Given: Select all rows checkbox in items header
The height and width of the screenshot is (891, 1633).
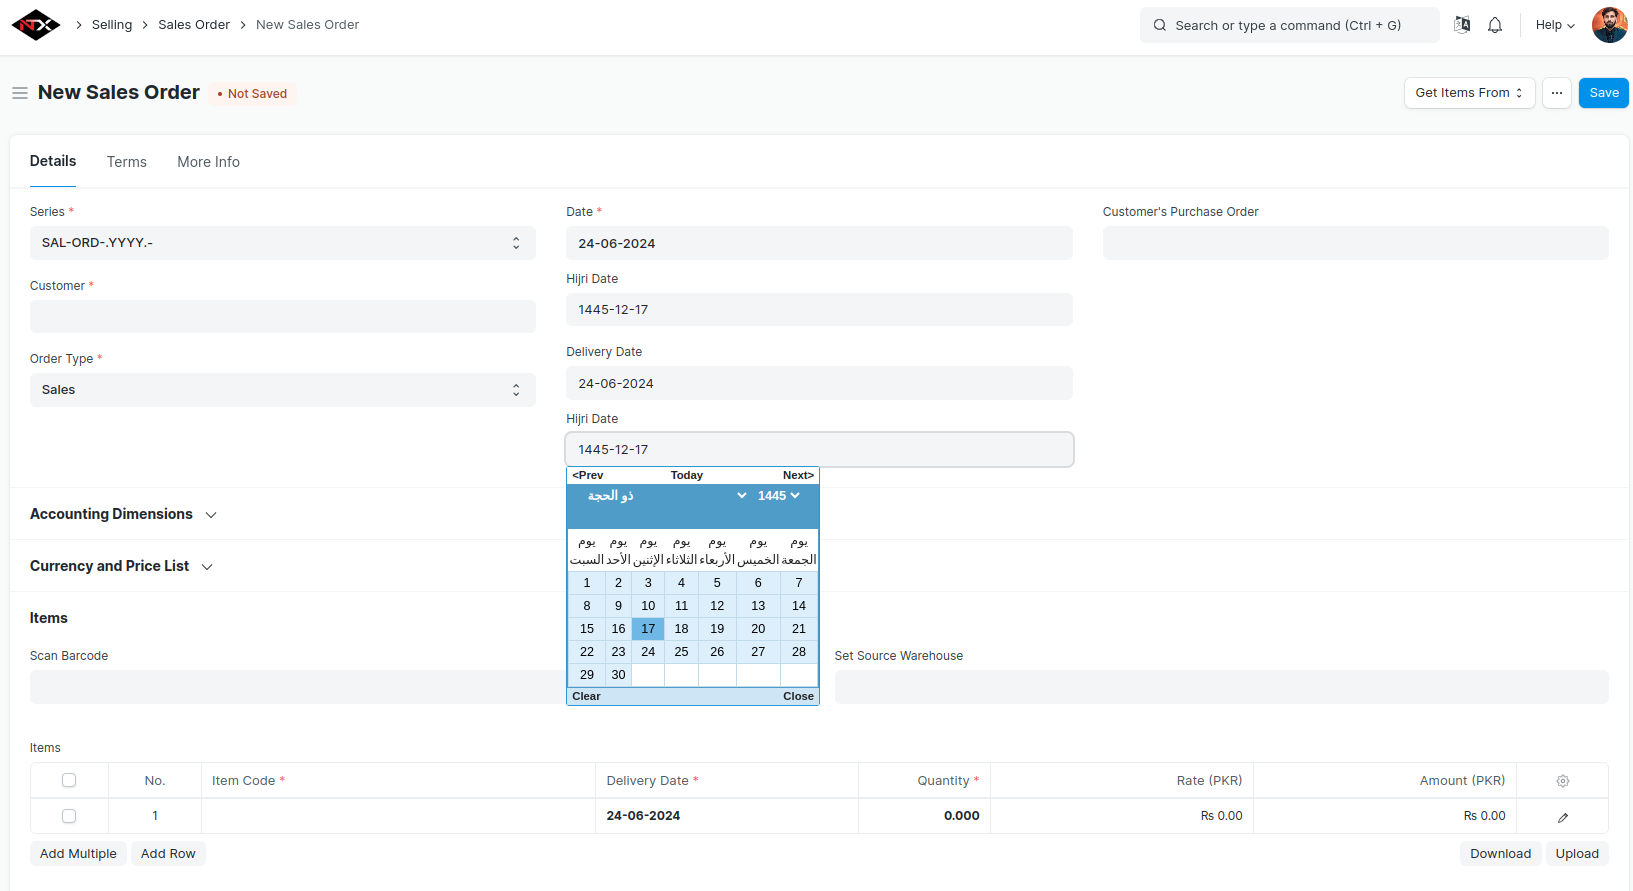Looking at the screenshot, I should (69, 780).
